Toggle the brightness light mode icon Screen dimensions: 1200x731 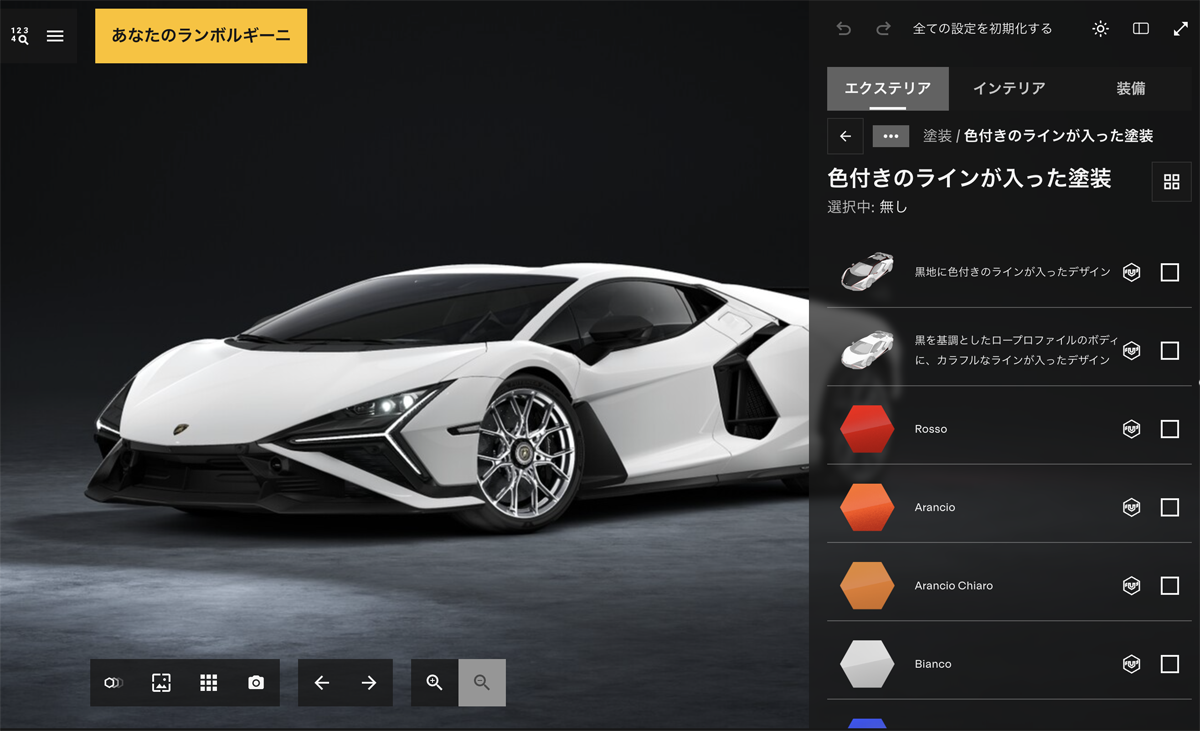click(1100, 29)
